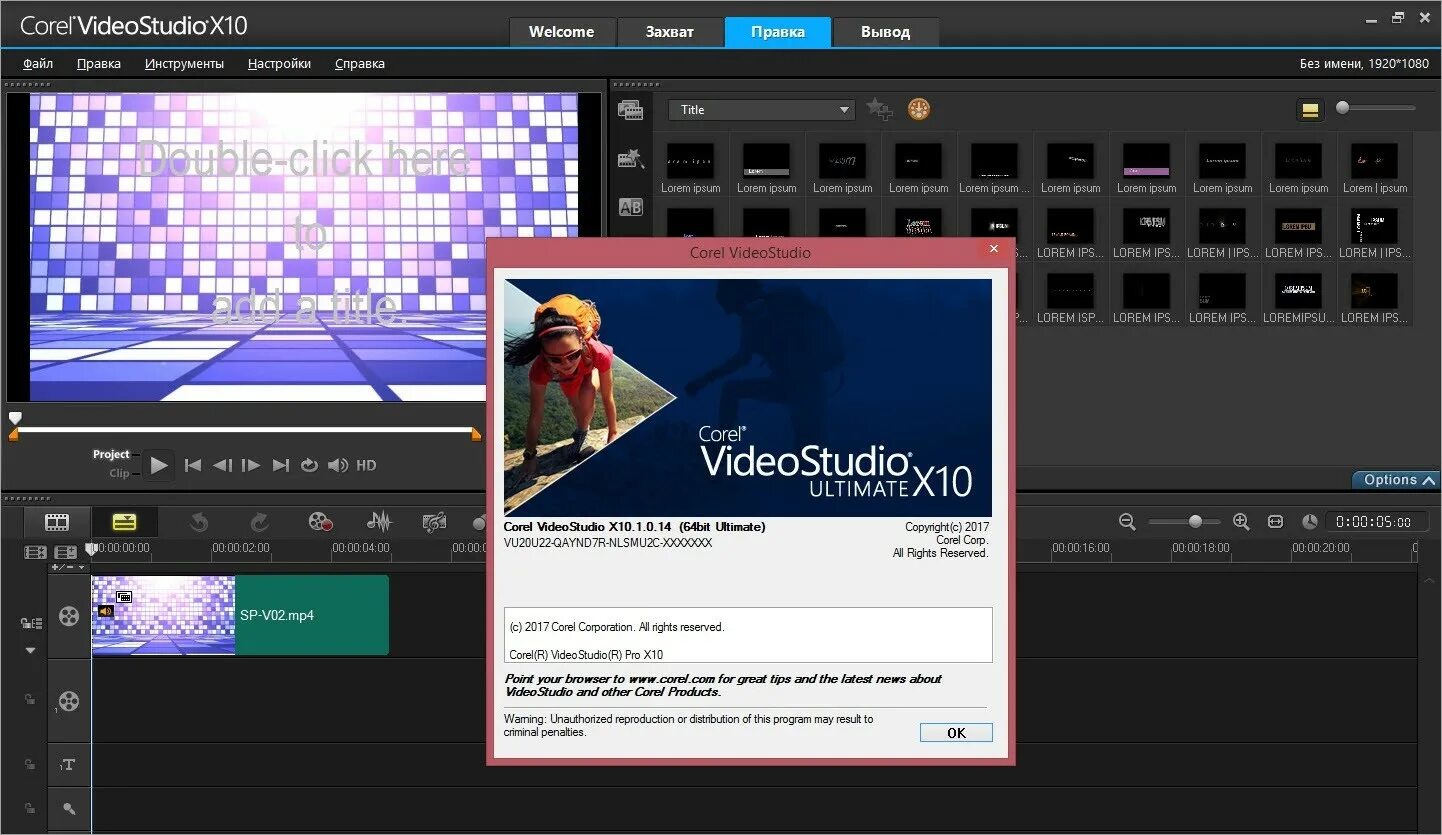This screenshot has width=1442, height=835.
Task: Close the Corel VideoStudio about dialog
Action: pyautogui.click(x=993, y=248)
